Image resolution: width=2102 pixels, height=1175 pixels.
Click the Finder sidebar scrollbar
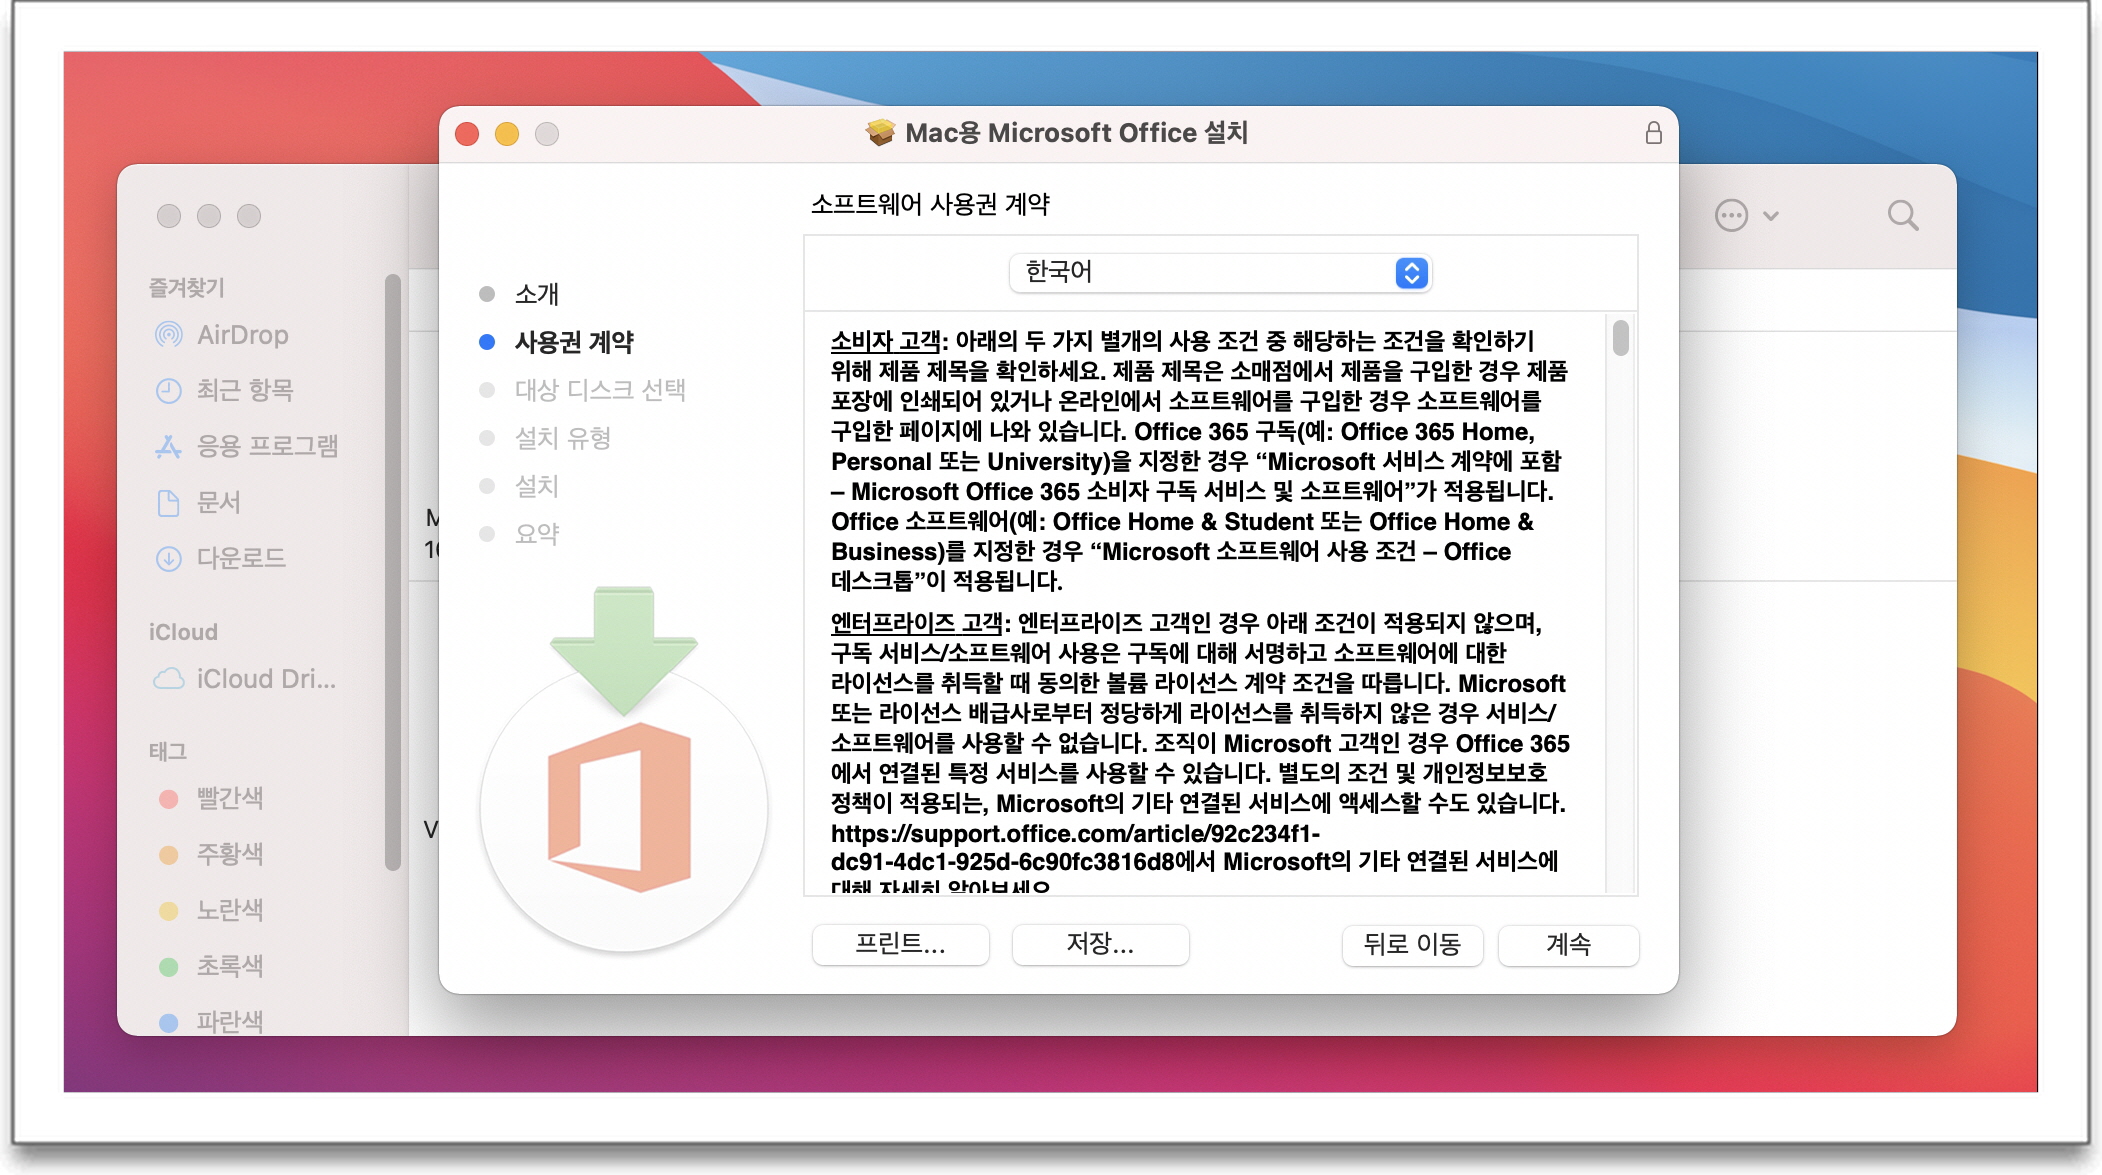pyautogui.click(x=393, y=572)
